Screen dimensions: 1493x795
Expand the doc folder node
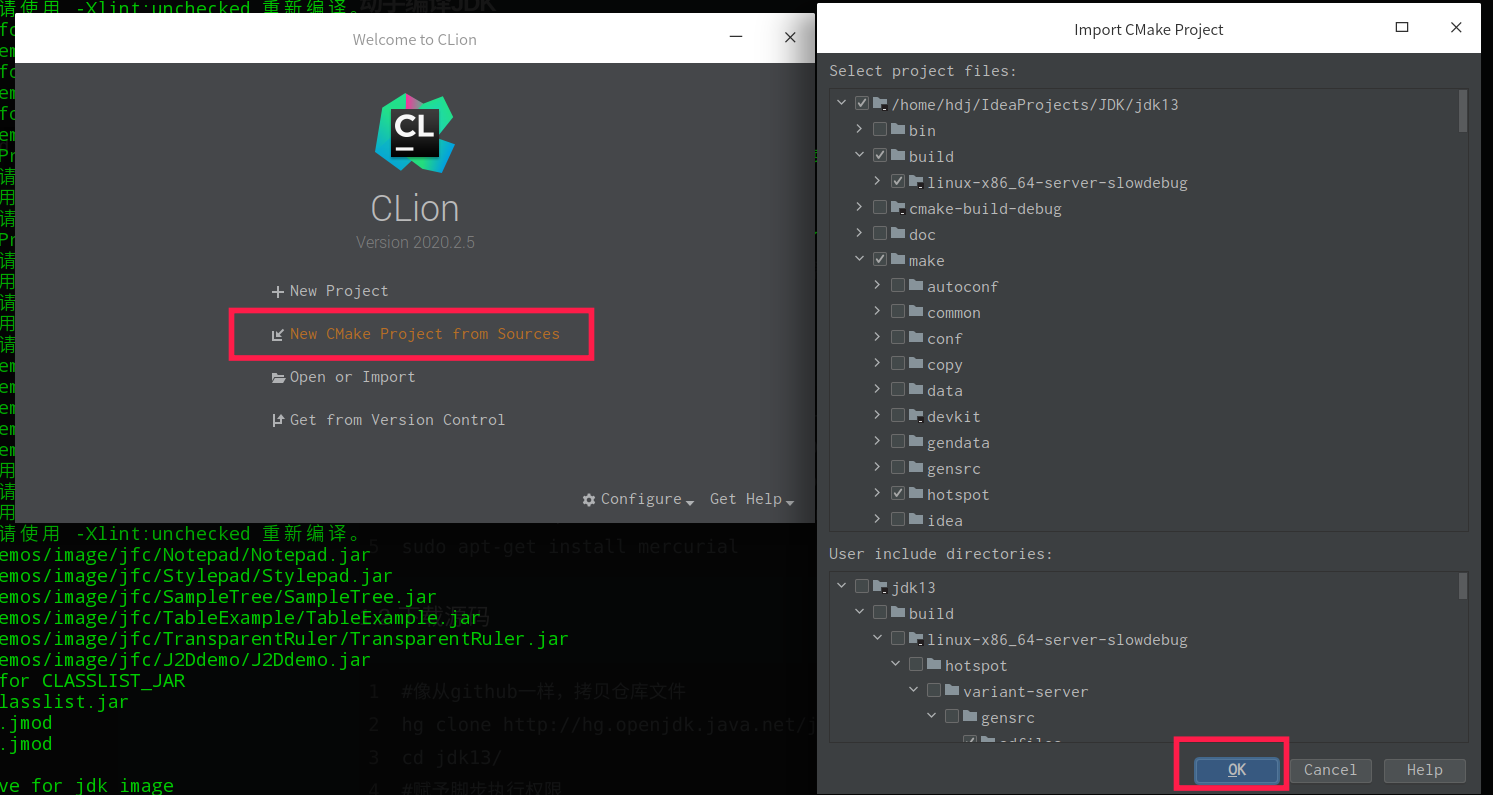(x=859, y=233)
